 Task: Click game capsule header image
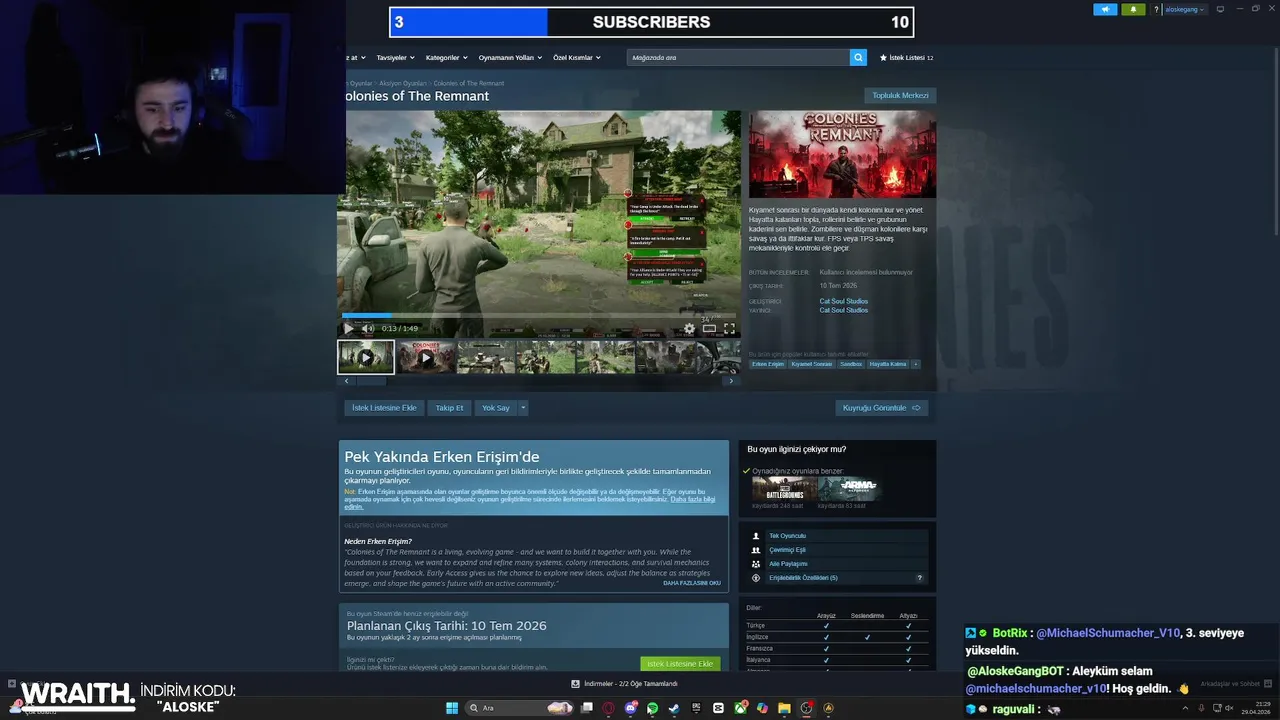tap(843, 154)
